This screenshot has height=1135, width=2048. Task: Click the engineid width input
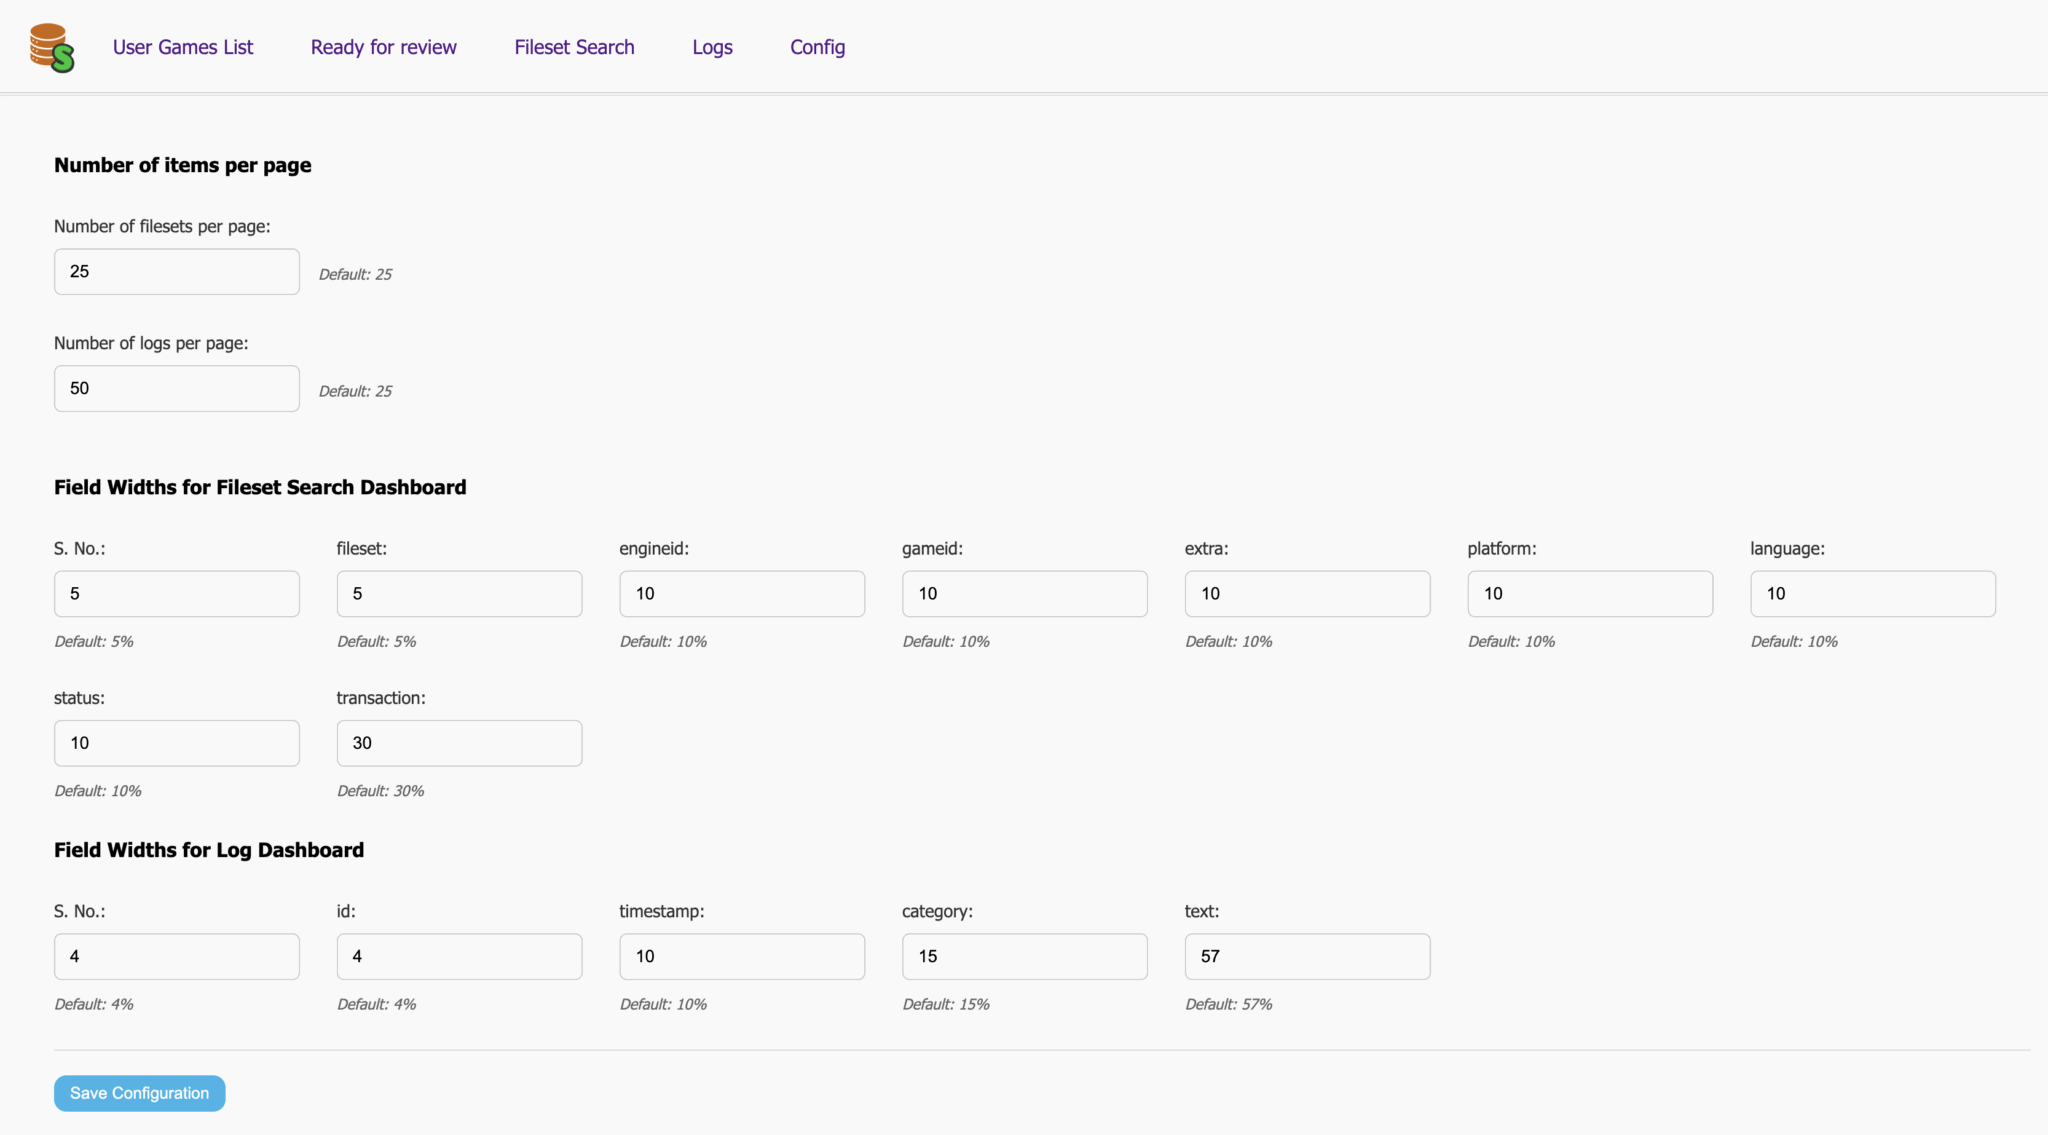[x=742, y=594]
